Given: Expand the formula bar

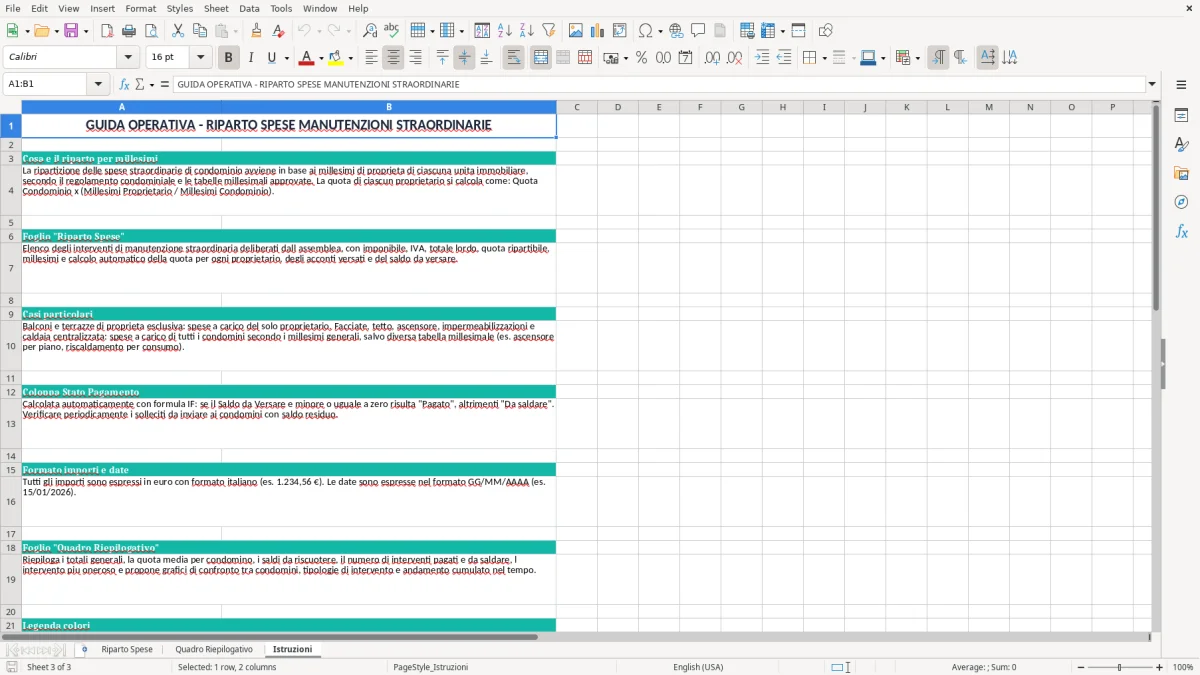Looking at the screenshot, I should click(1152, 84).
